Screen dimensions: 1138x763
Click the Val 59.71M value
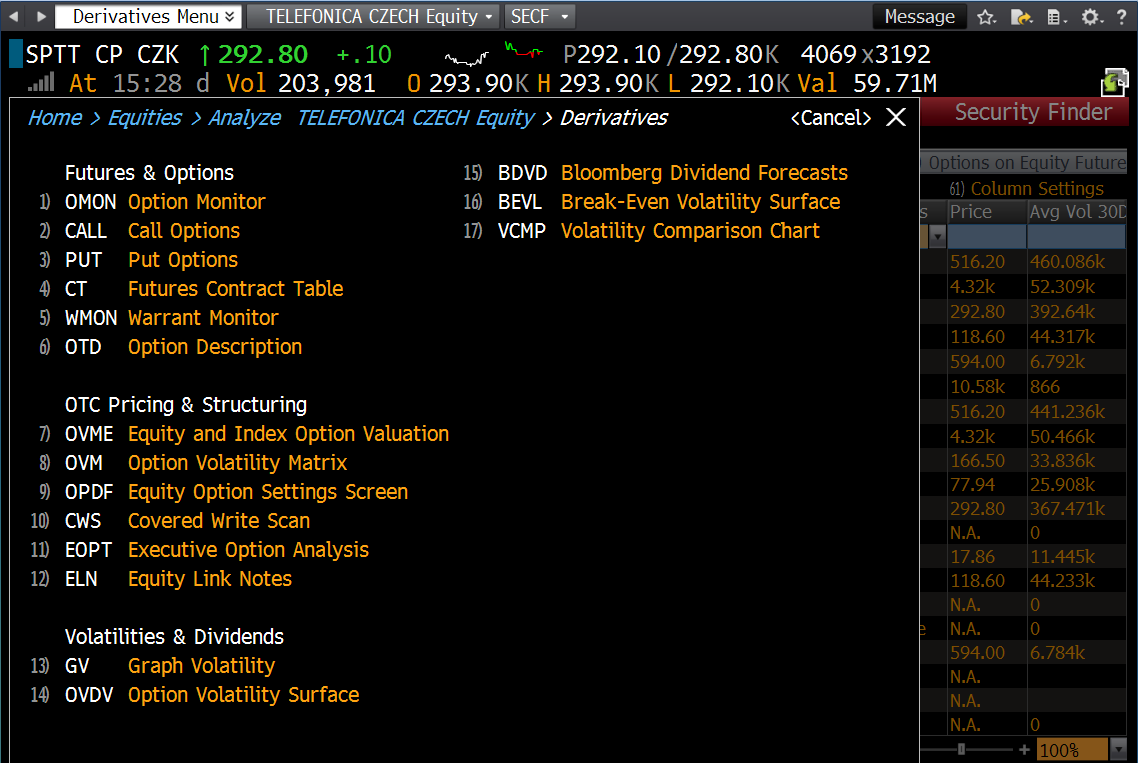point(867,83)
